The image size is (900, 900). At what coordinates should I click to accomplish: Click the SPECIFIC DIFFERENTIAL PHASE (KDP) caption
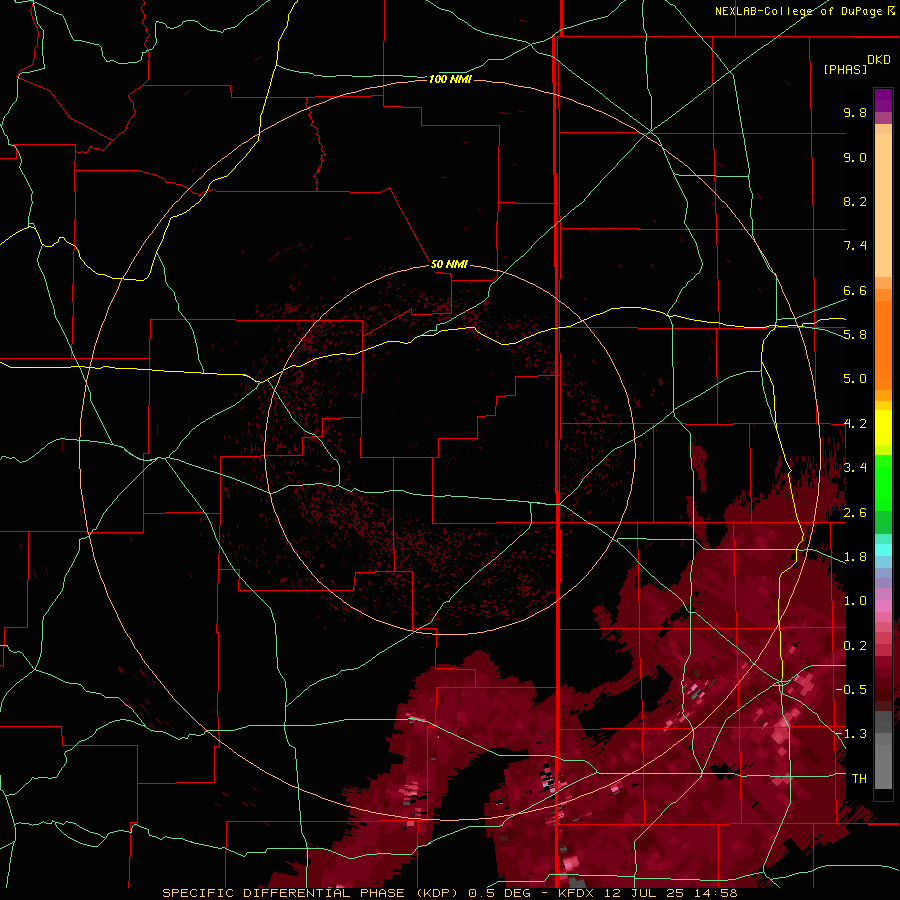click(312, 893)
